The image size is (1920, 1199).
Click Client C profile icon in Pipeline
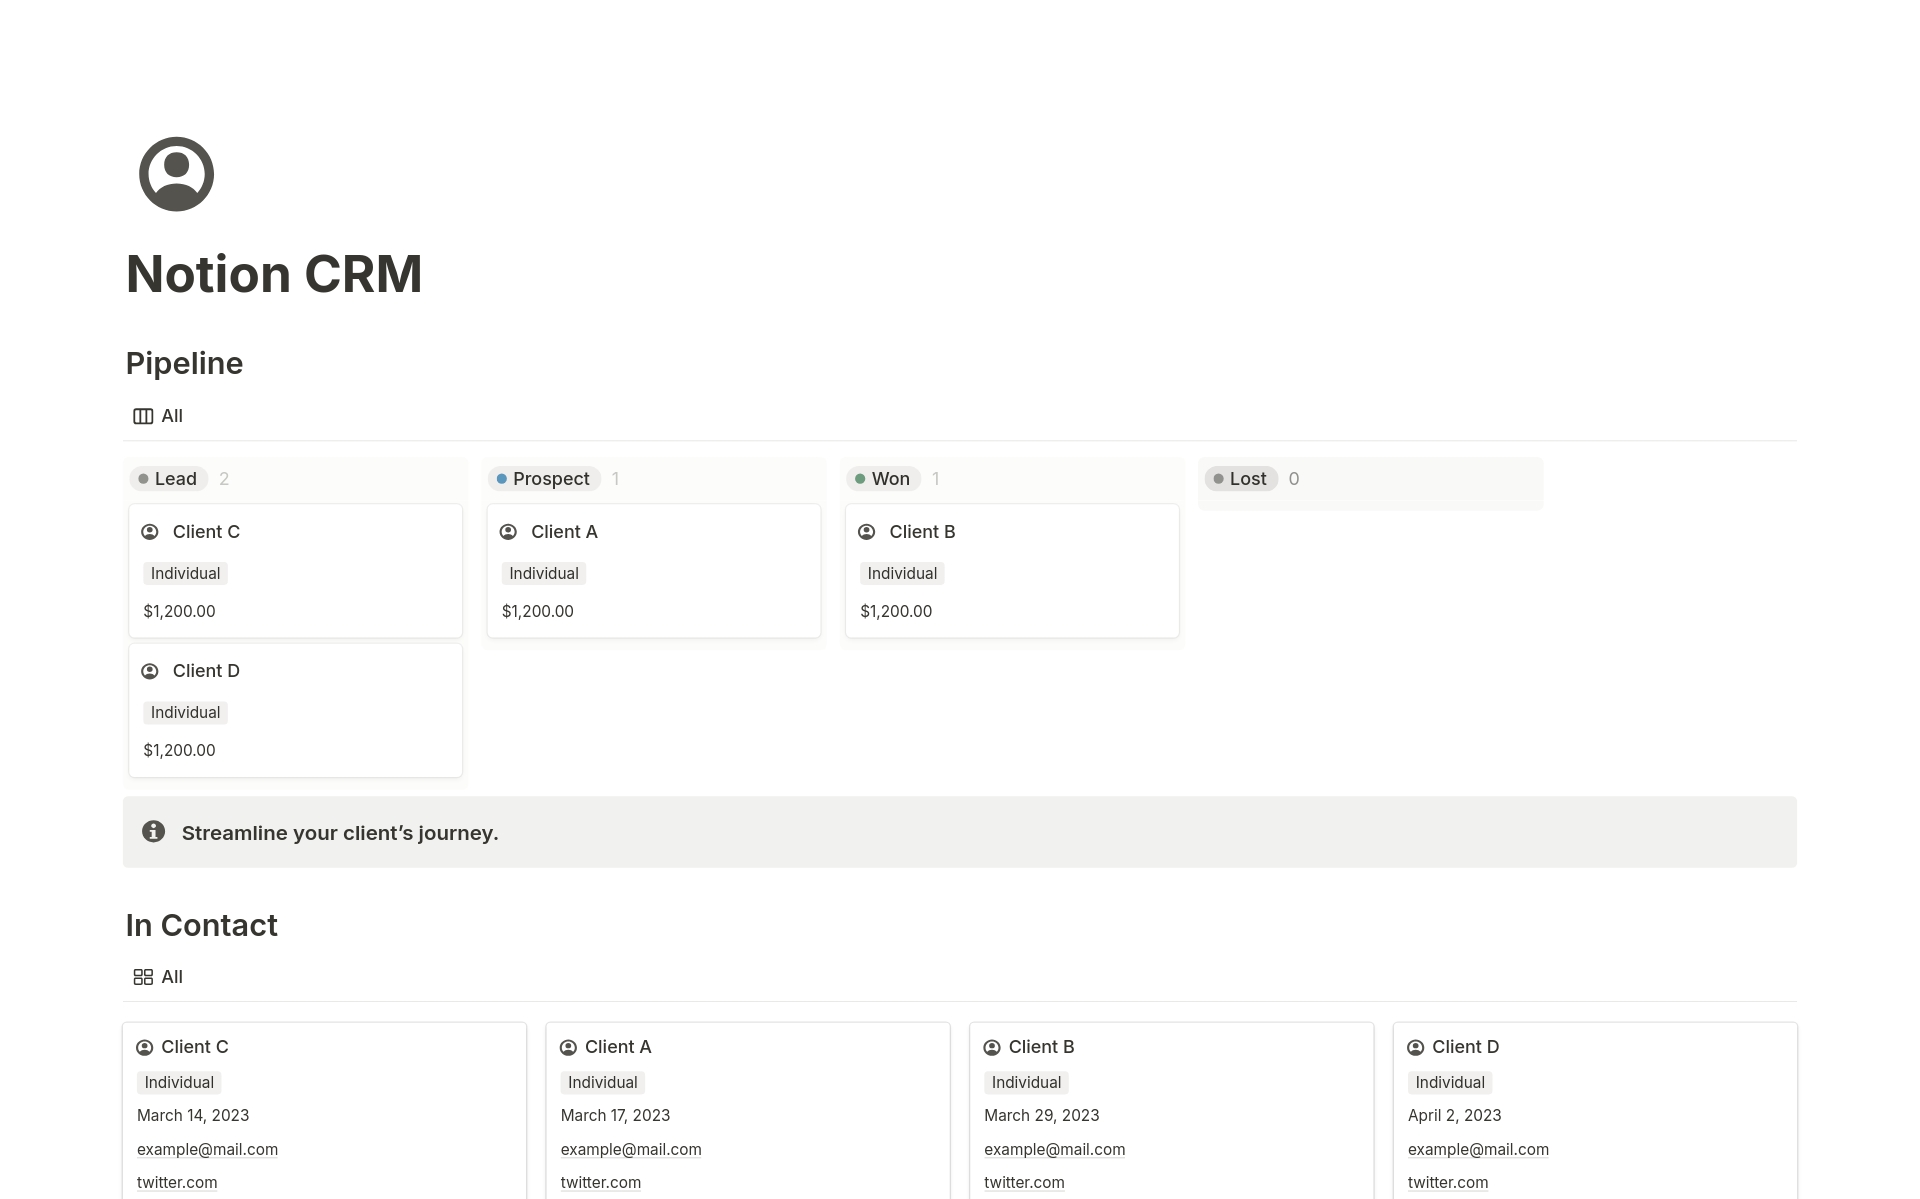(151, 532)
